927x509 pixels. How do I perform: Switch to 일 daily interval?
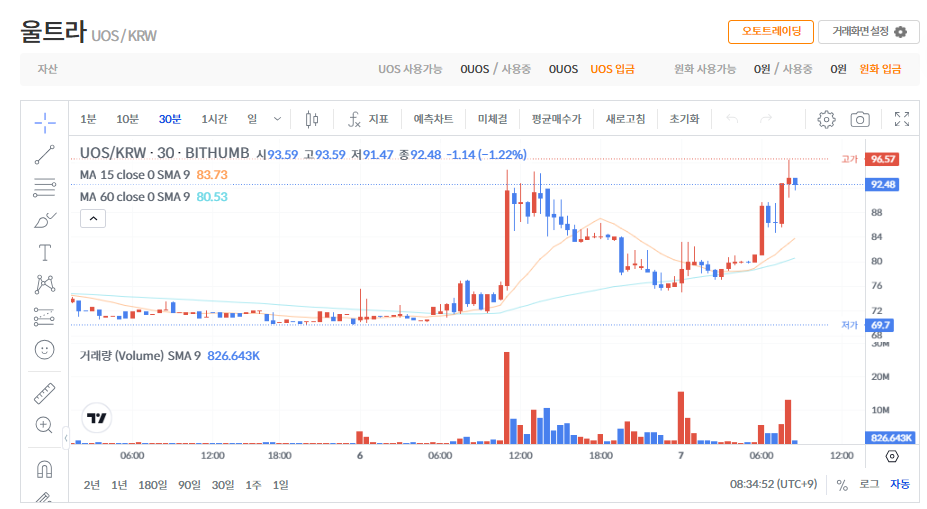tap(252, 119)
